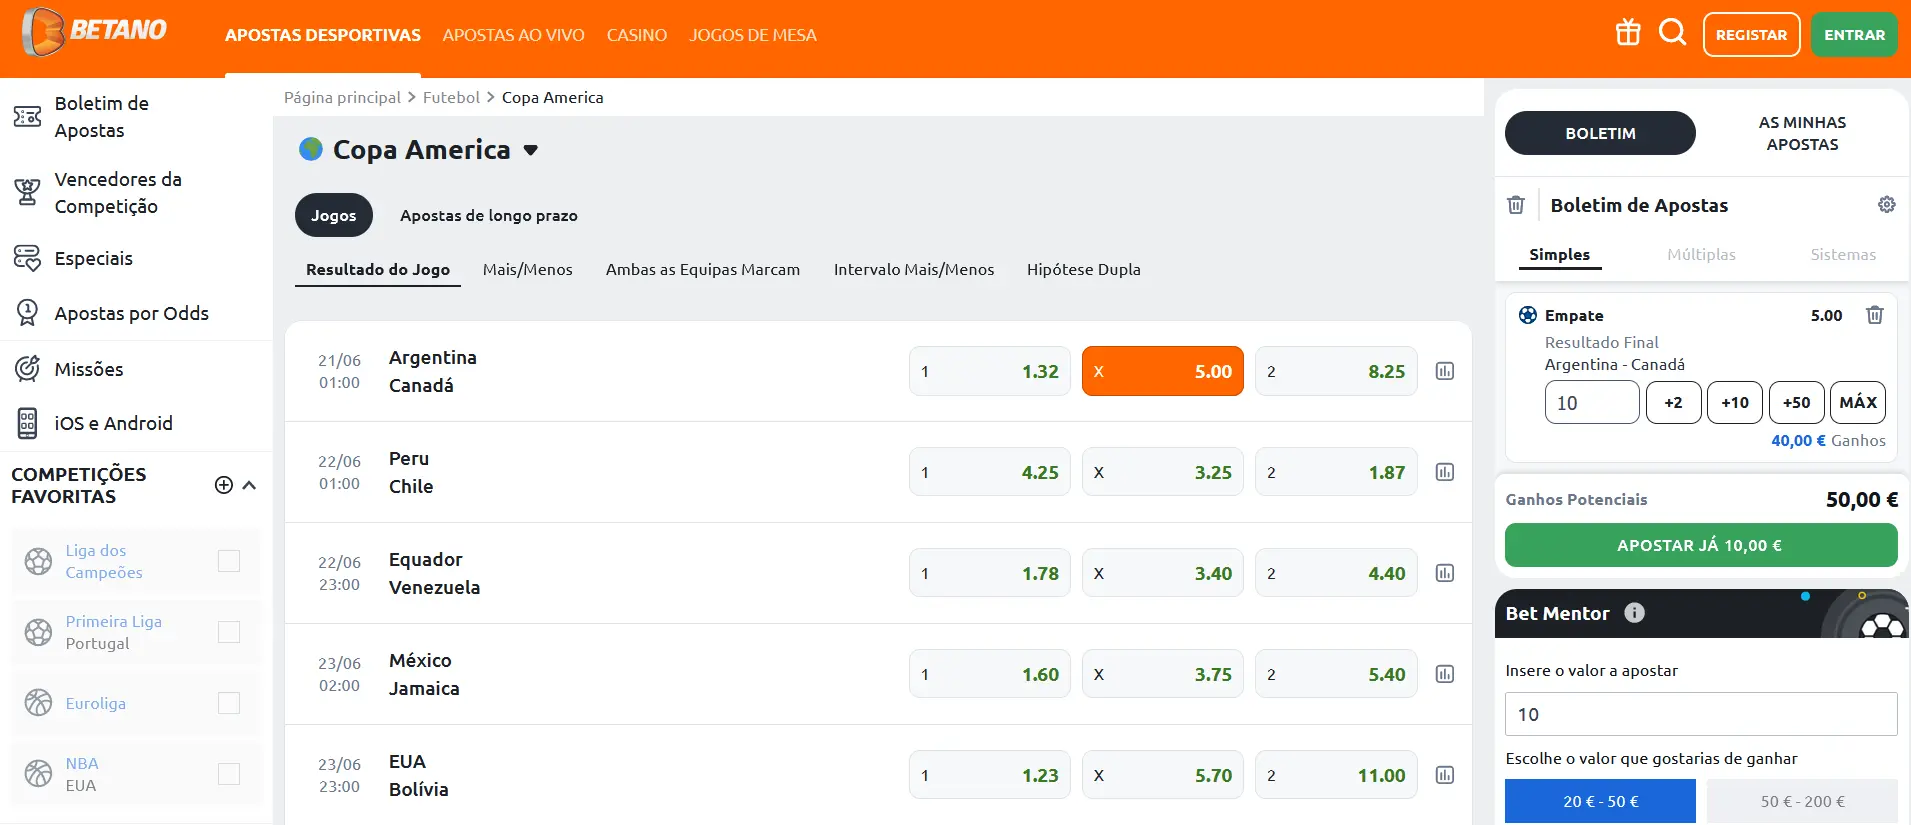Select the Sistemas bet slip tab

pyautogui.click(x=1843, y=254)
